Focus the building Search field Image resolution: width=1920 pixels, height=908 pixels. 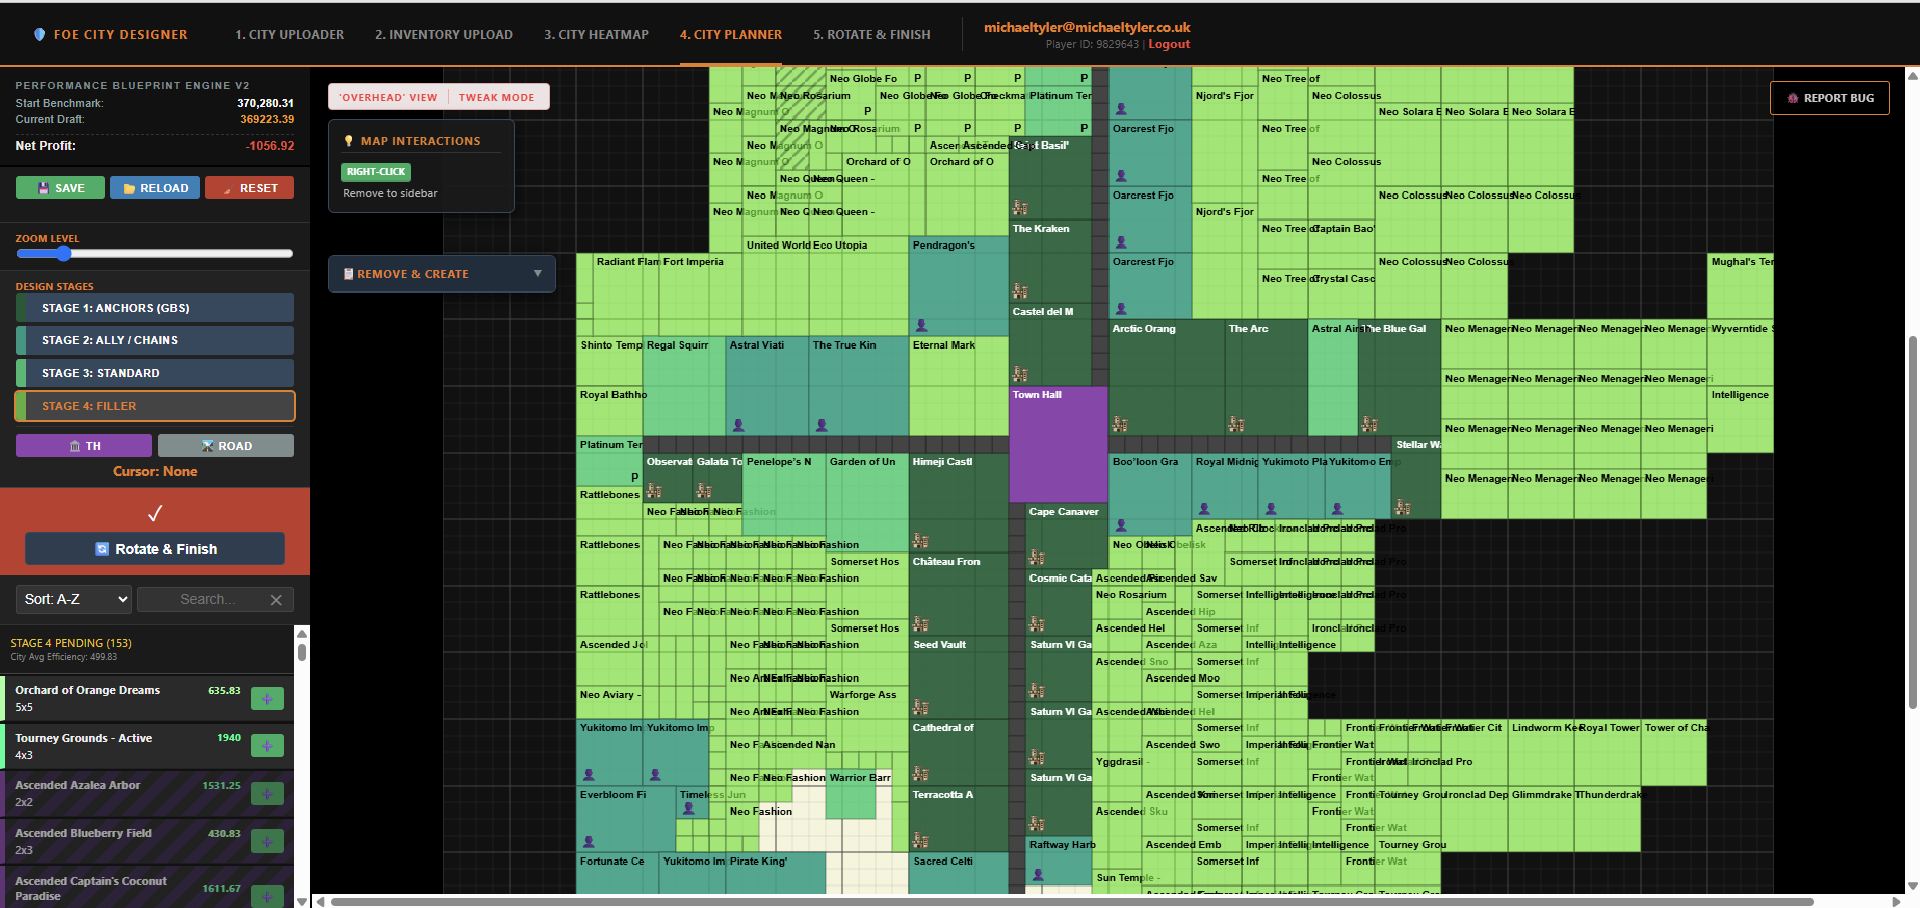click(208, 600)
